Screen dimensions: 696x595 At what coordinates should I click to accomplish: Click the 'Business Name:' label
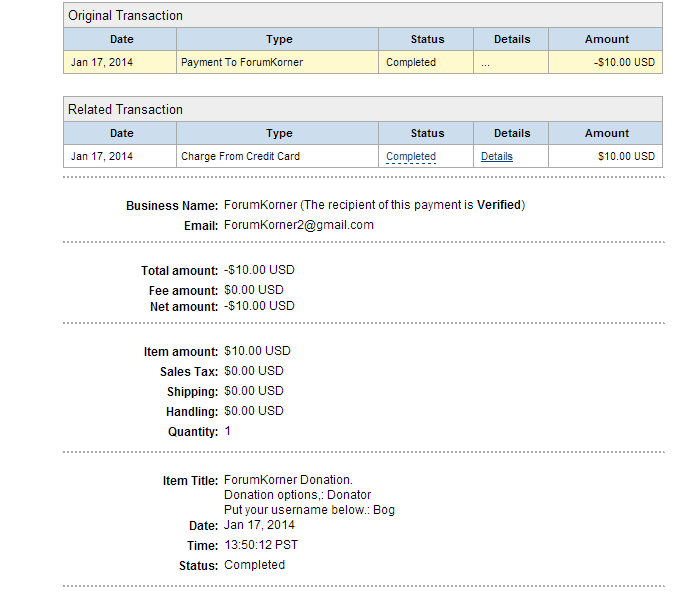[172, 206]
